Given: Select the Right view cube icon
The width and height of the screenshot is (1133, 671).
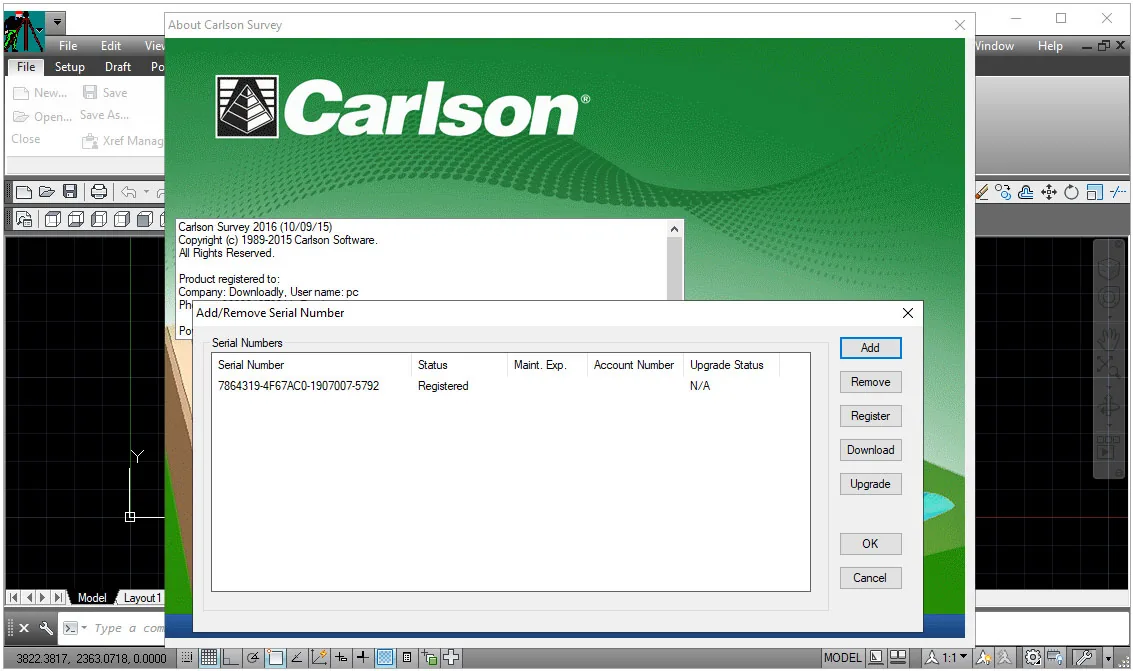Looking at the screenshot, I should [x=122, y=219].
